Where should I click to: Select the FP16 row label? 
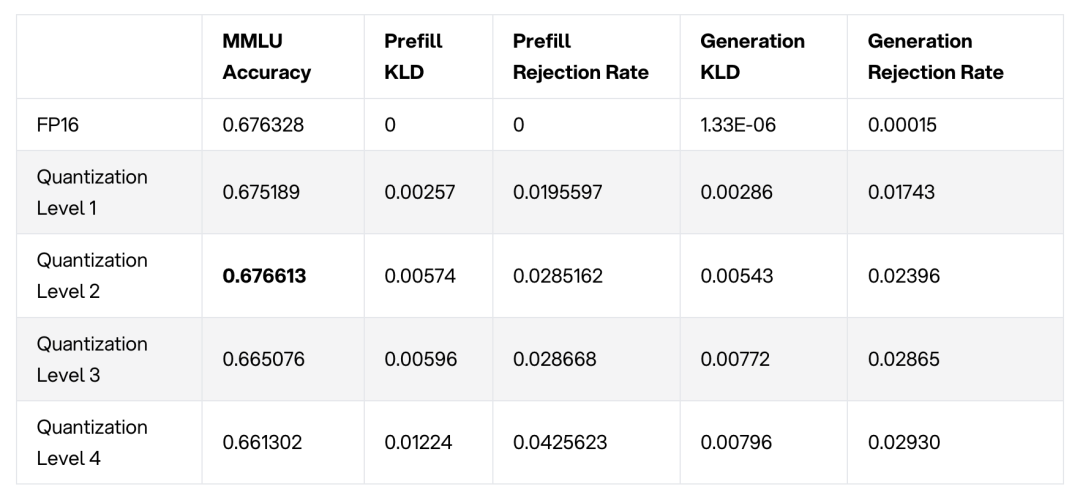57,128
